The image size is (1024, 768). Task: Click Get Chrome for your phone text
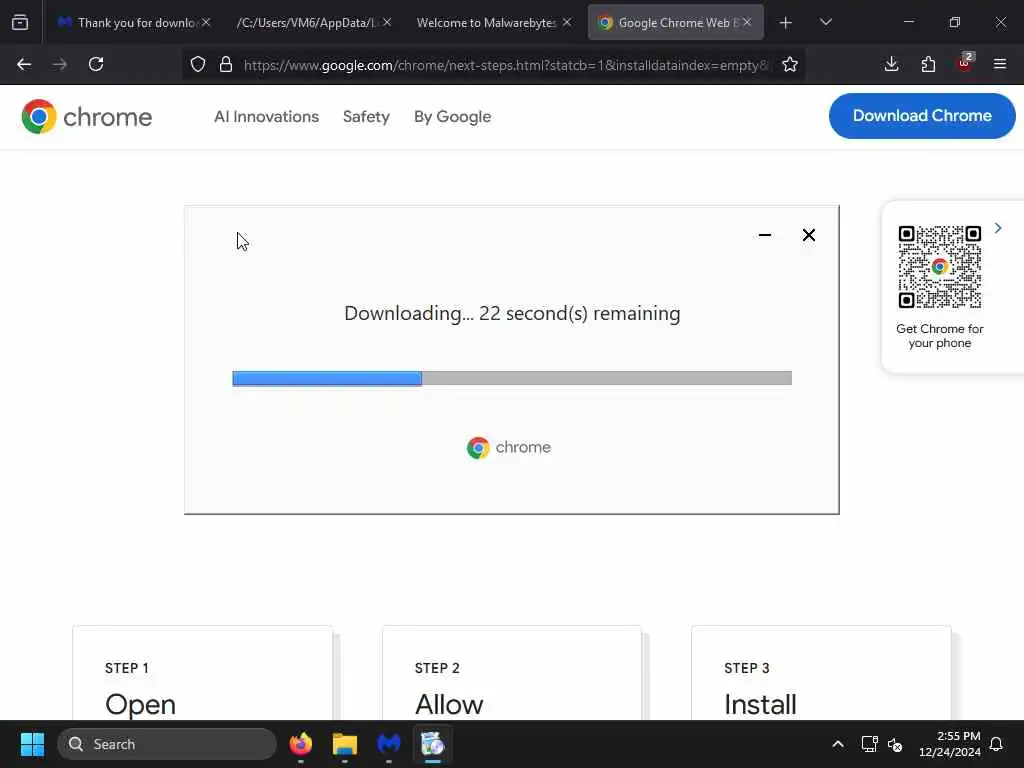tap(940, 336)
